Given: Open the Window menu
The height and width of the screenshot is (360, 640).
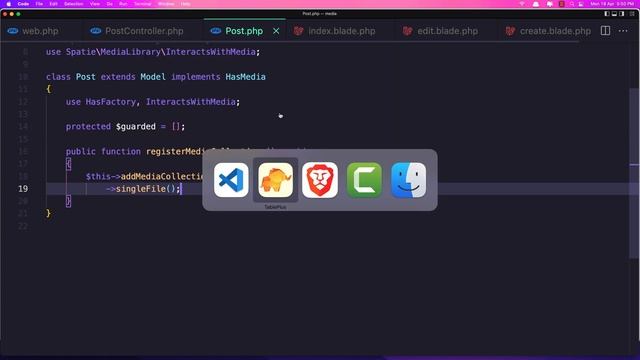Looking at the screenshot, I should [166, 4].
